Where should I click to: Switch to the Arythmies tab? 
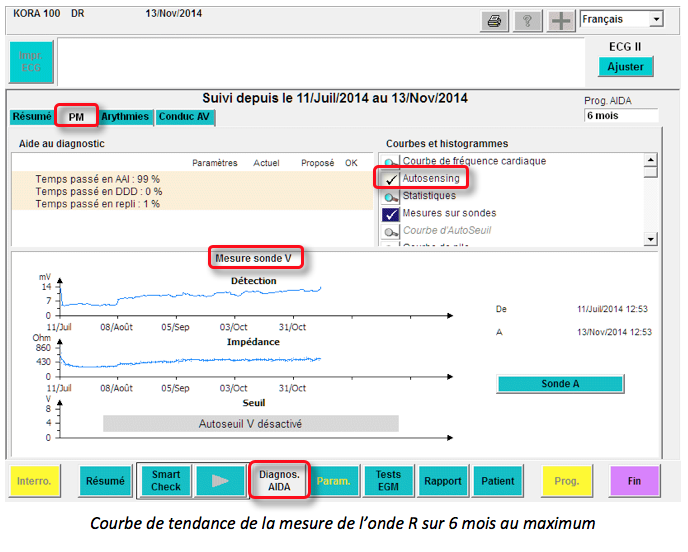[125, 117]
